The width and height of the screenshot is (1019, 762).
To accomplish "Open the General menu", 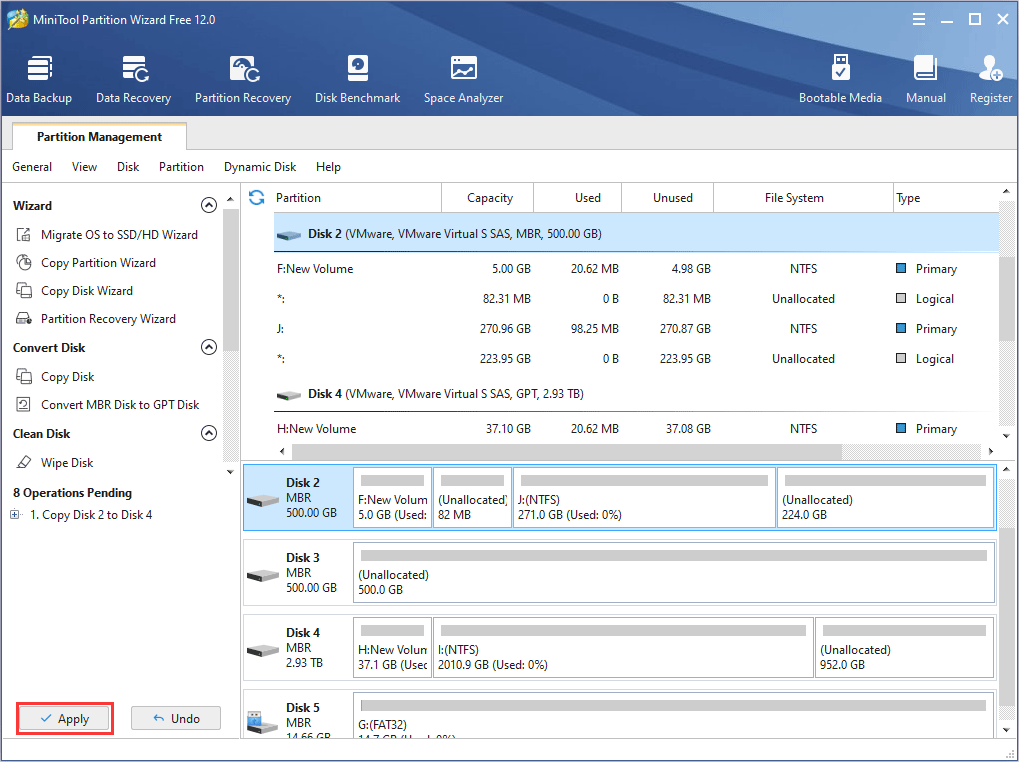I will pyautogui.click(x=32, y=167).
